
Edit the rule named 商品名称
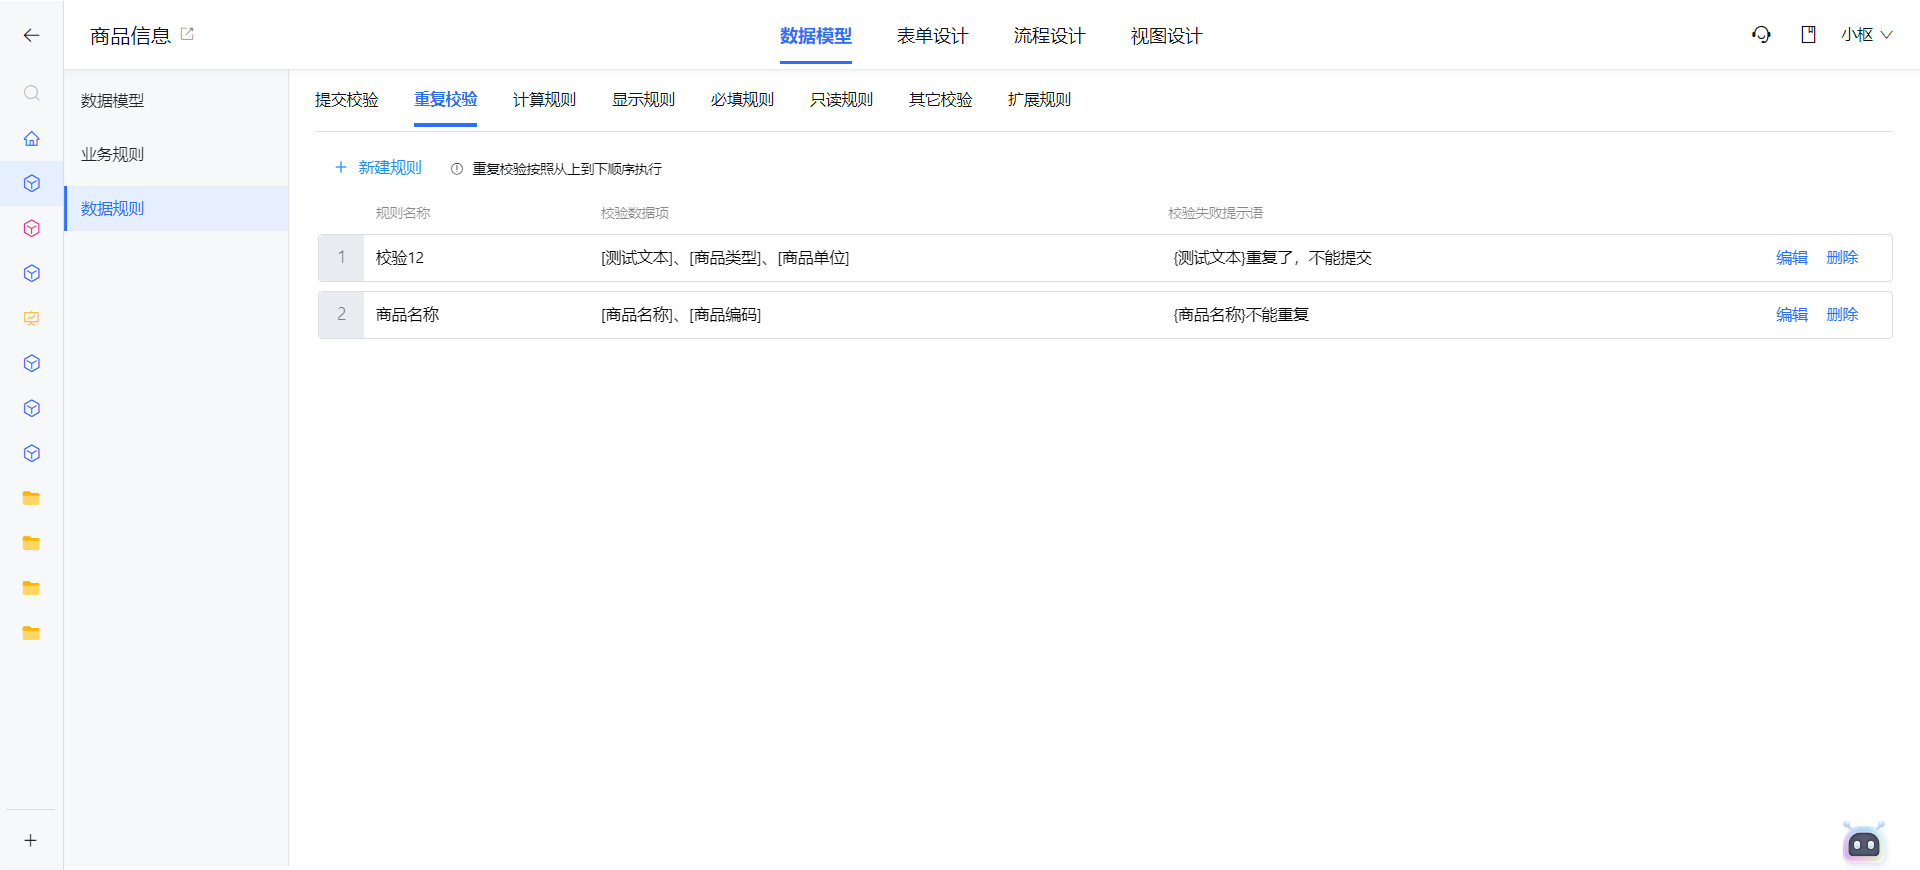pyautogui.click(x=1791, y=315)
